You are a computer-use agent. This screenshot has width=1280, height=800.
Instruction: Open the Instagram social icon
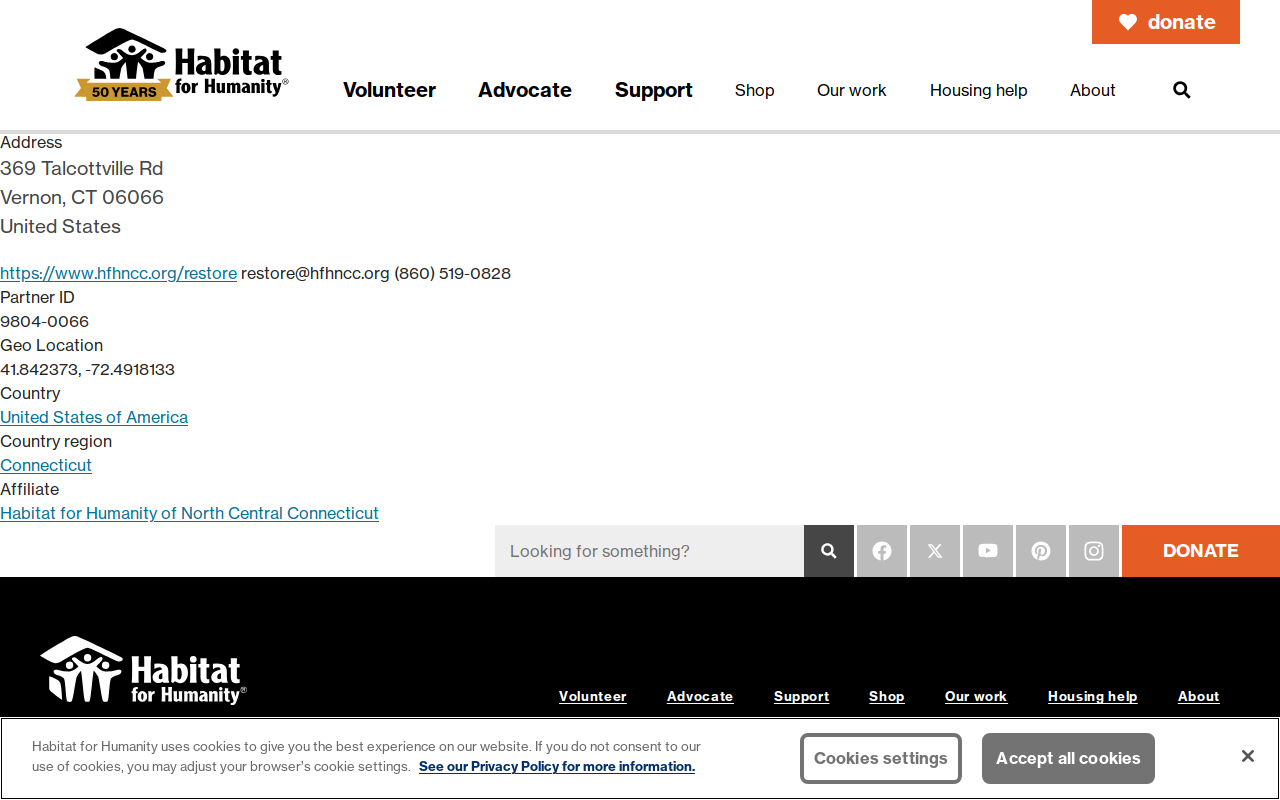click(1094, 551)
